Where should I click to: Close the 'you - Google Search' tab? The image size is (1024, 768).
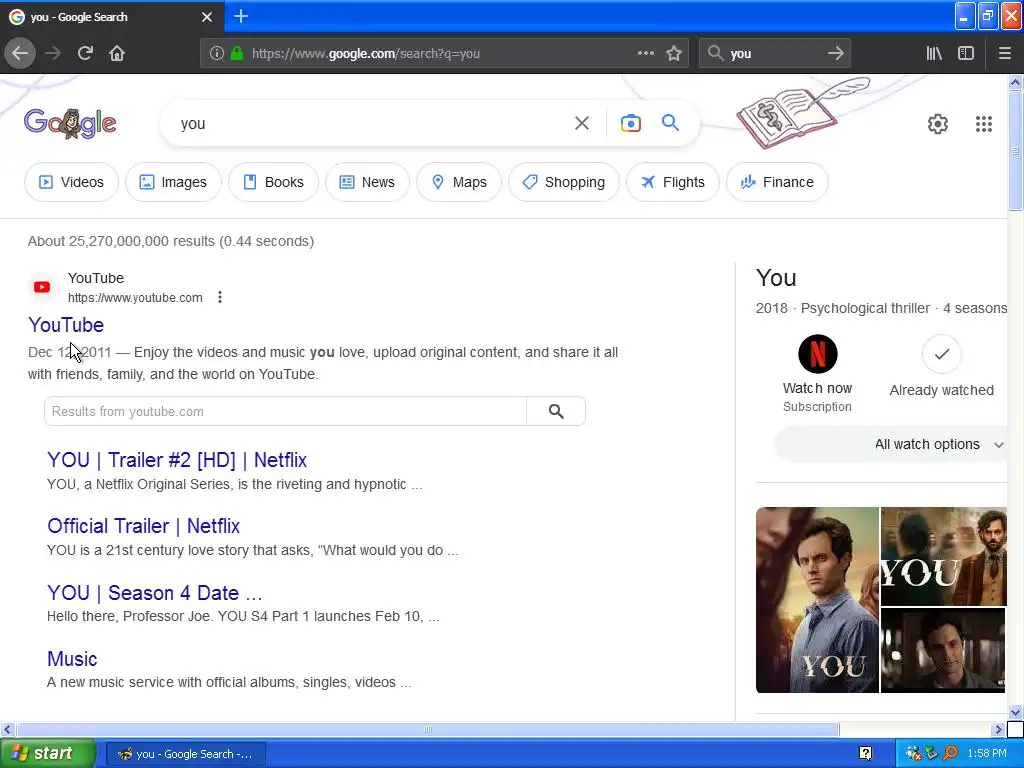207,17
